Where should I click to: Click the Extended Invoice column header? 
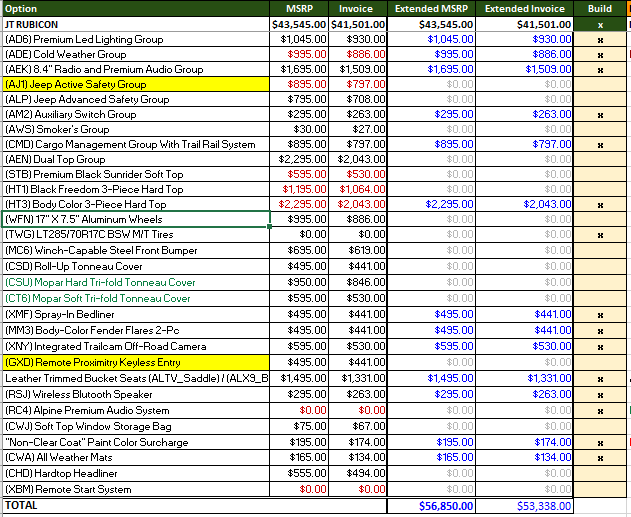click(x=525, y=8)
